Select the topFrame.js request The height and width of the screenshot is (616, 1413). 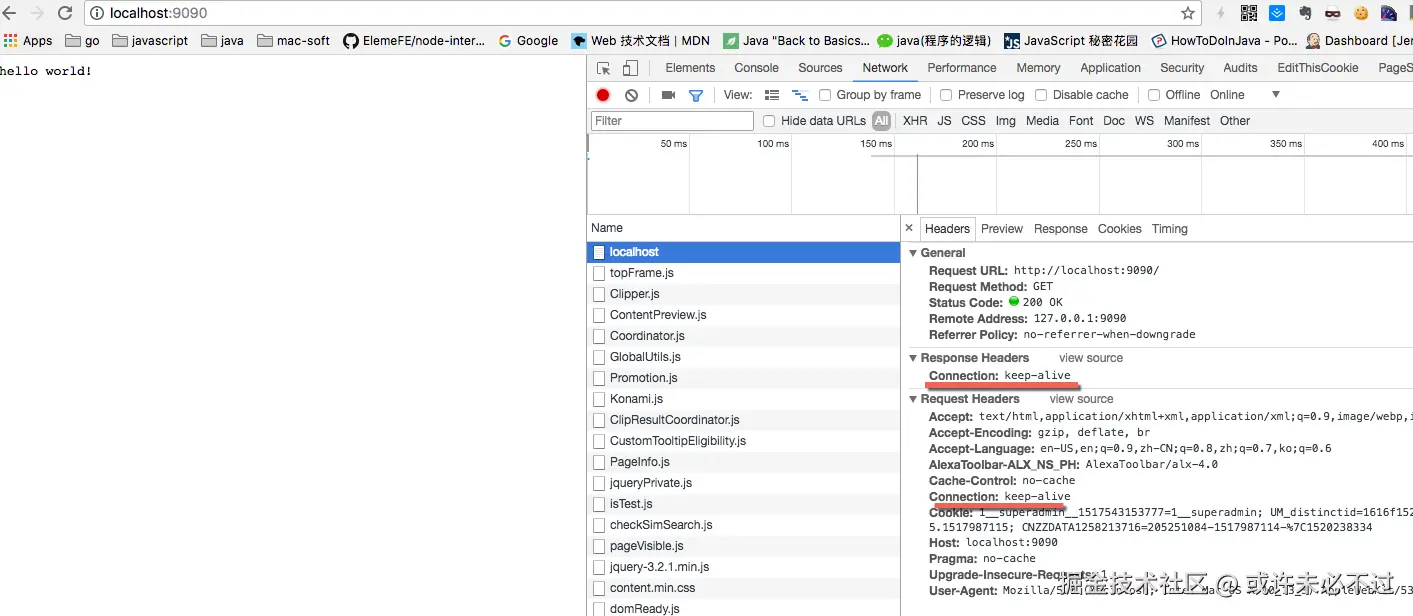coord(743,273)
